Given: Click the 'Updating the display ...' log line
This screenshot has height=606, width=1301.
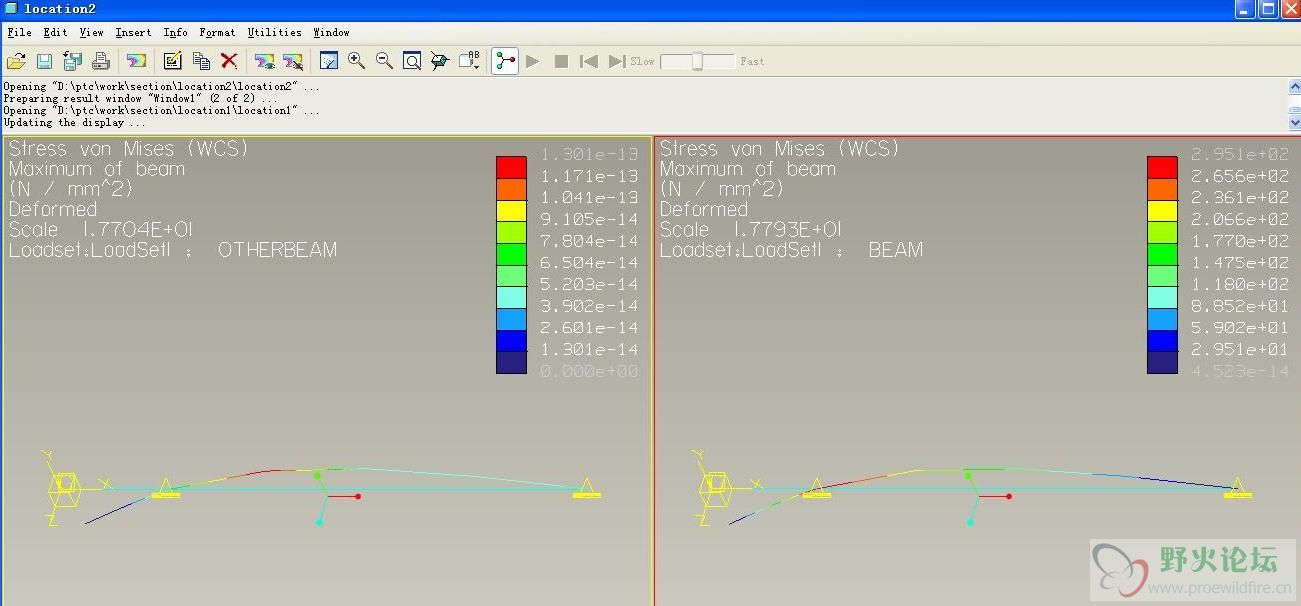Looking at the screenshot, I should [x=74, y=123].
